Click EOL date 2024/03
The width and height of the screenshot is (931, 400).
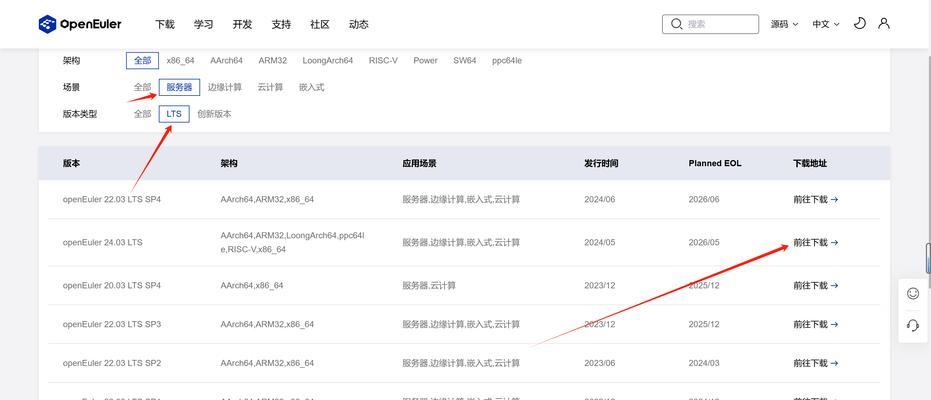click(x=704, y=363)
